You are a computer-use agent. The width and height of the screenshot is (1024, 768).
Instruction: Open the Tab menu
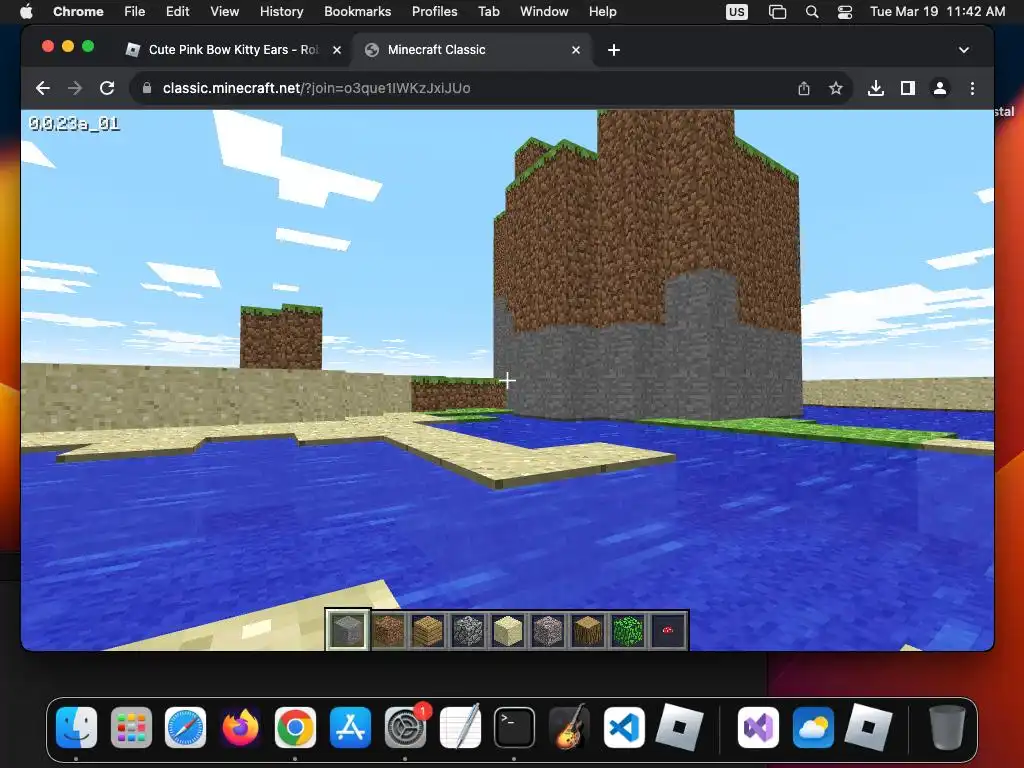[489, 12]
